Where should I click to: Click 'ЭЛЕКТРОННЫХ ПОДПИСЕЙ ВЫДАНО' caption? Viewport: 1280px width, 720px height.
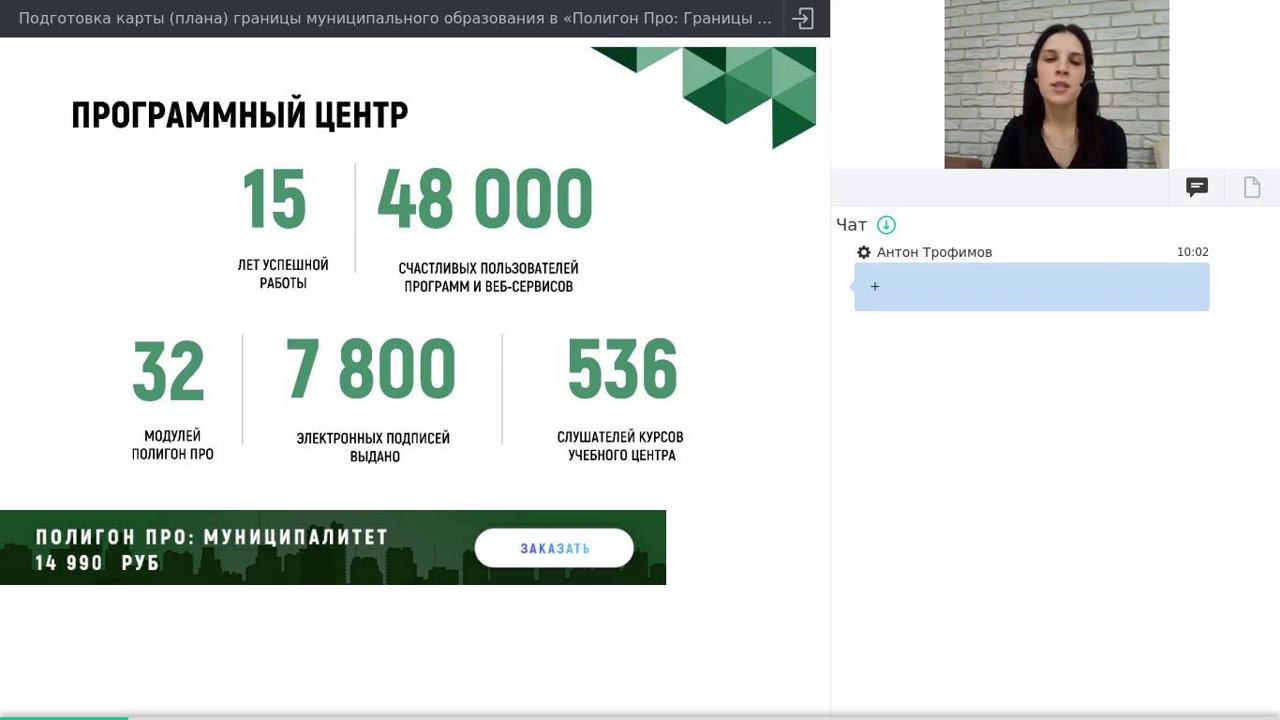tap(374, 447)
